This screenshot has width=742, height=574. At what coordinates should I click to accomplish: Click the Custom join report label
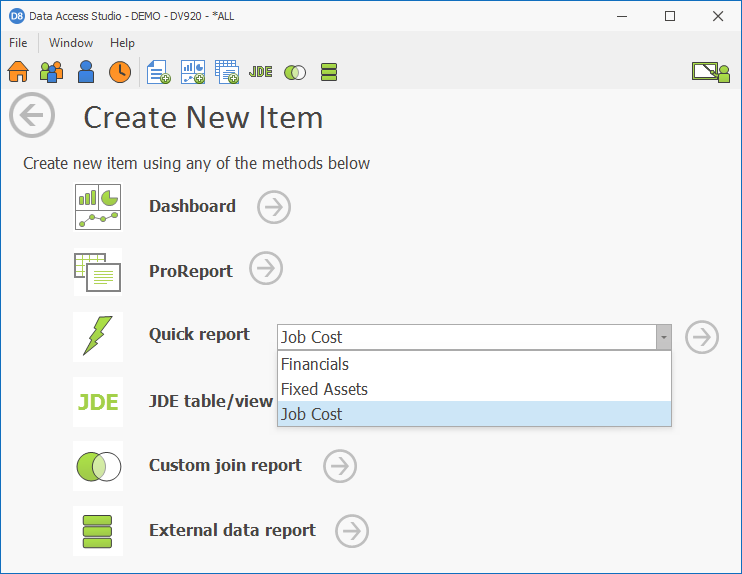[225, 465]
